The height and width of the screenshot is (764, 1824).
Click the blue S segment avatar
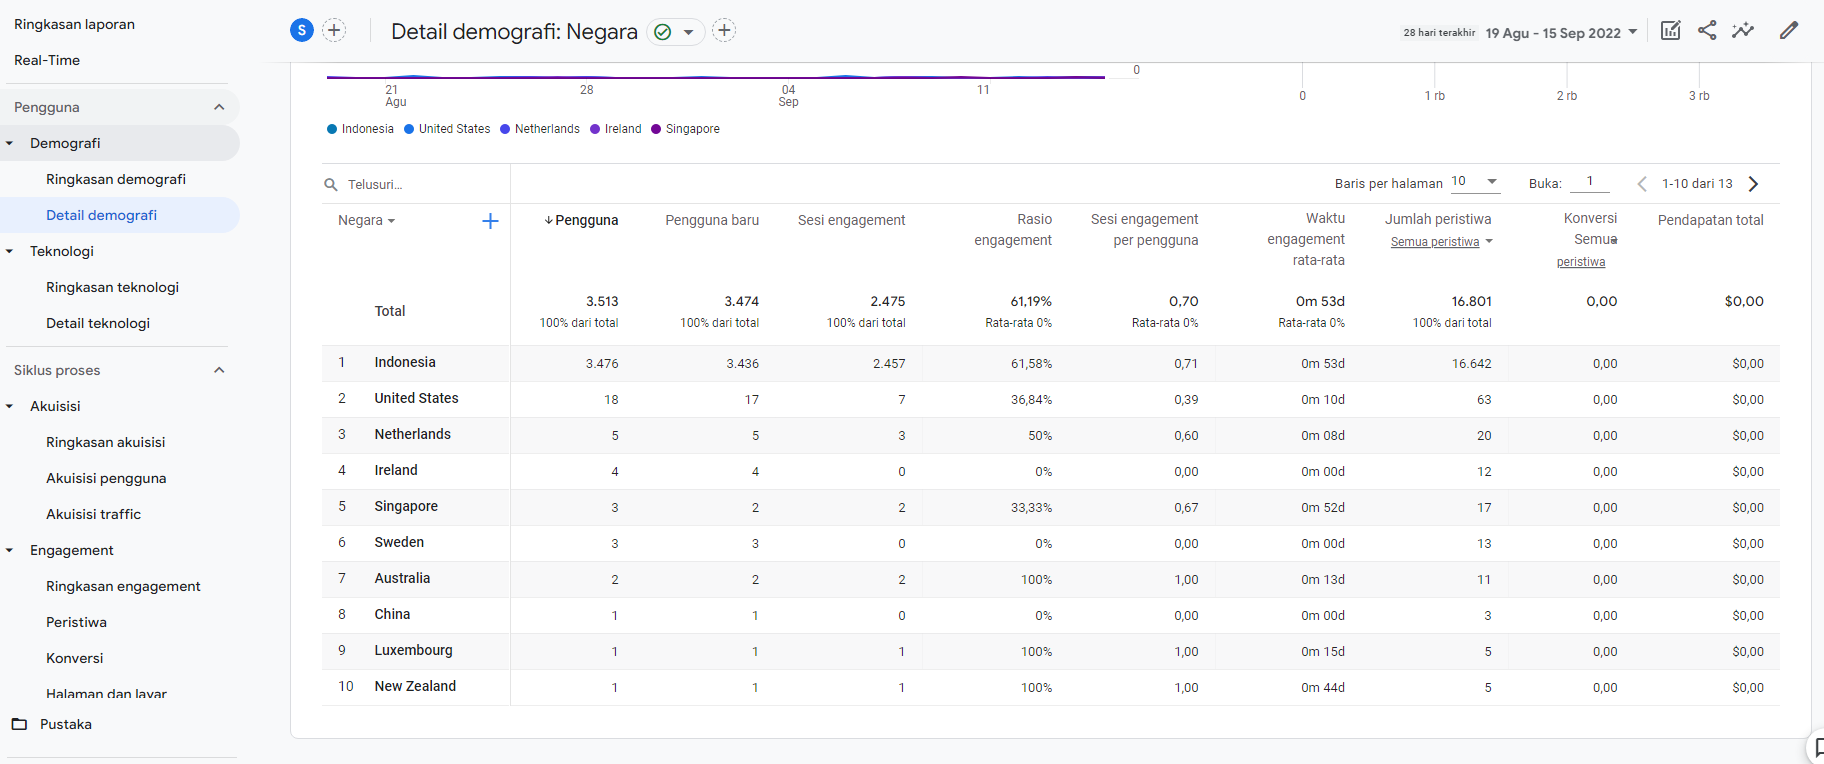pos(302,30)
